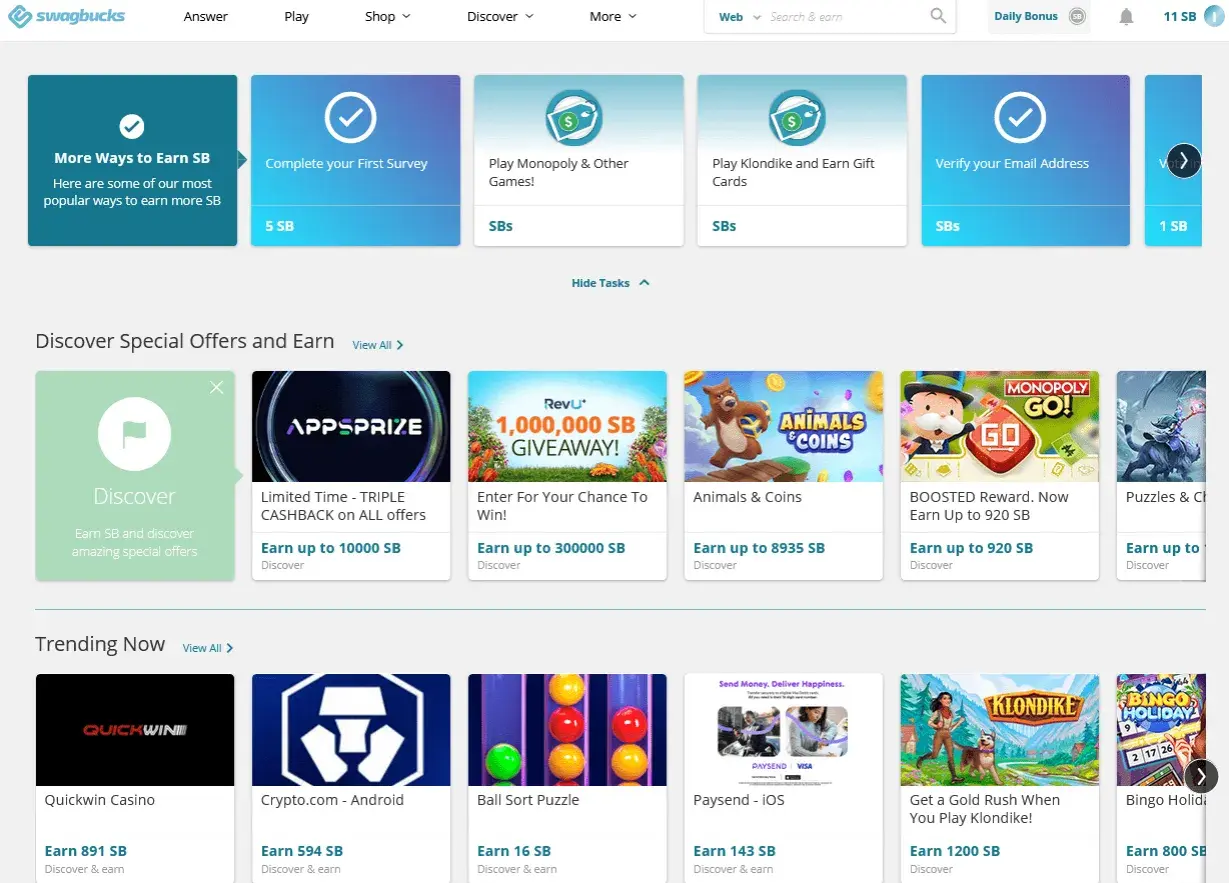The width and height of the screenshot is (1229, 883).
Task: Click 'Earn up to 8935 SB' text
Action: 759,548
